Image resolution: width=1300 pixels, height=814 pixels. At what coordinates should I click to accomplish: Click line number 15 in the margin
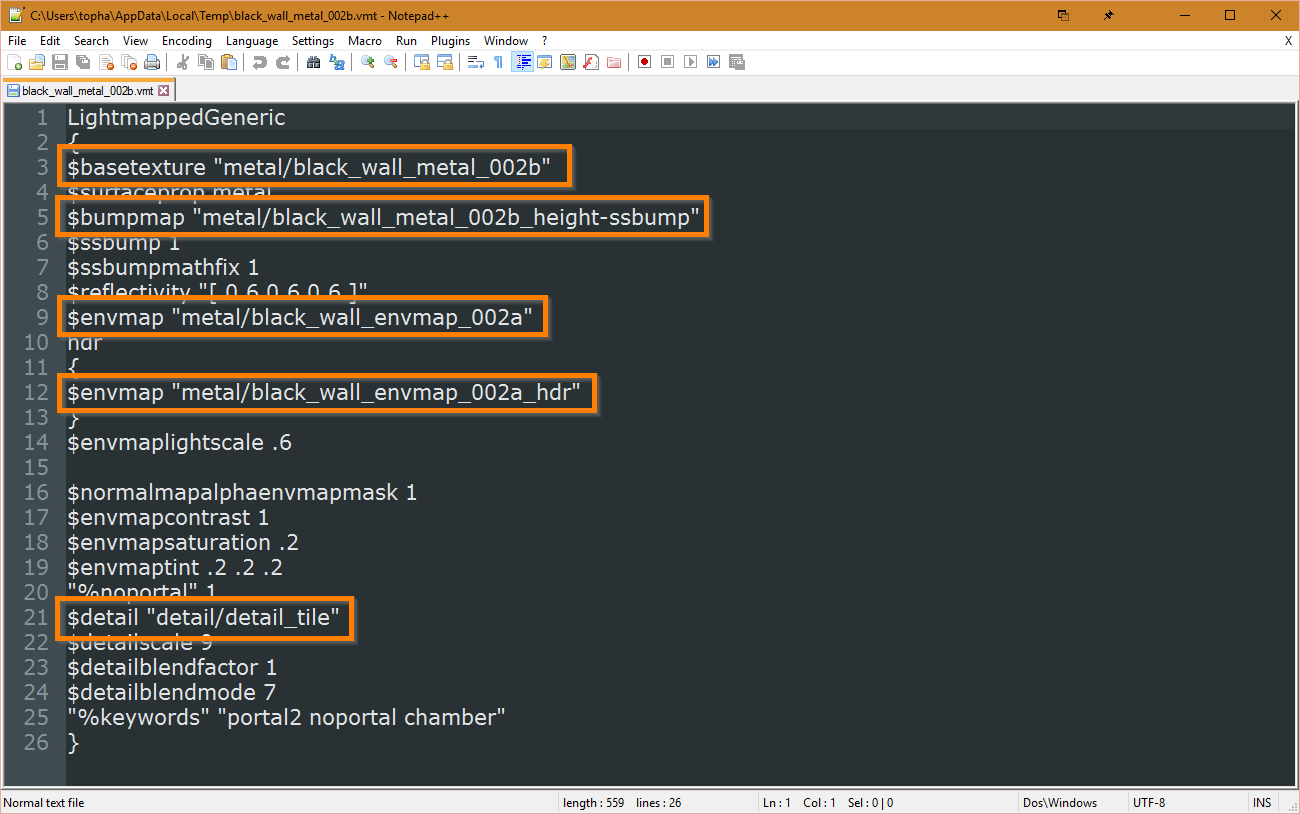tap(36, 468)
